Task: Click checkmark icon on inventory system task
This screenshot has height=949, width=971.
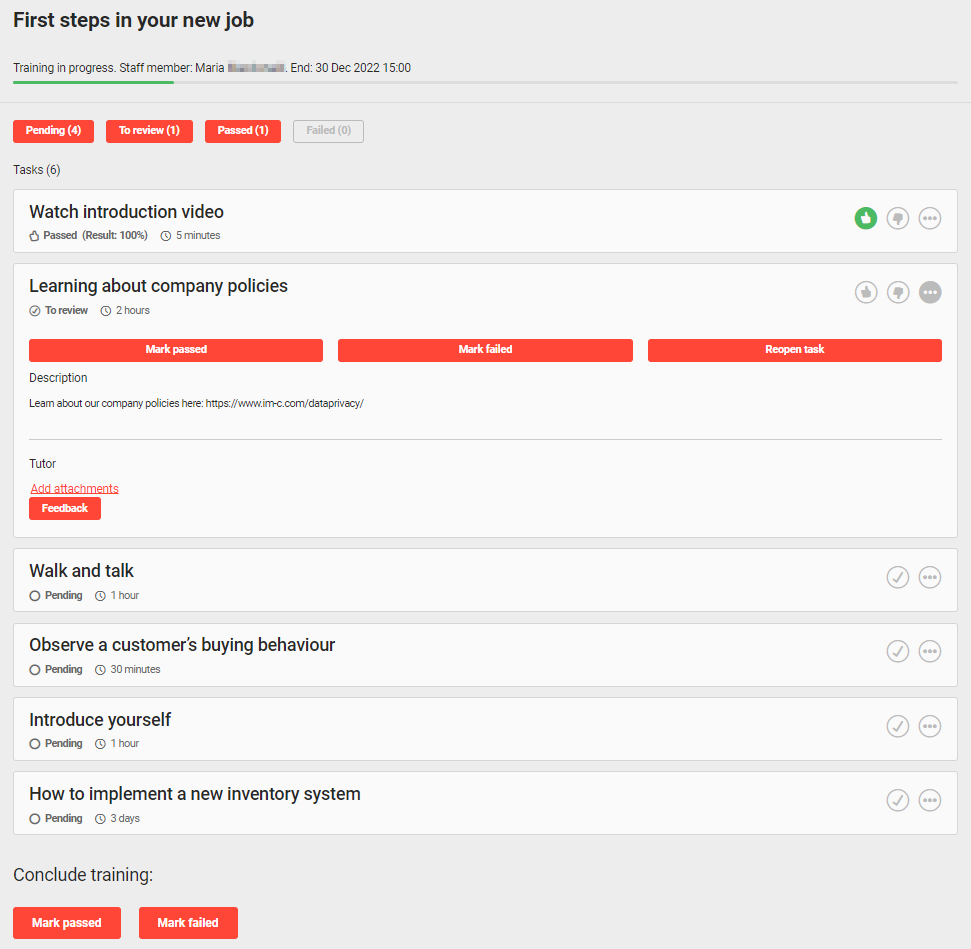Action: pyautogui.click(x=898, y=800)
